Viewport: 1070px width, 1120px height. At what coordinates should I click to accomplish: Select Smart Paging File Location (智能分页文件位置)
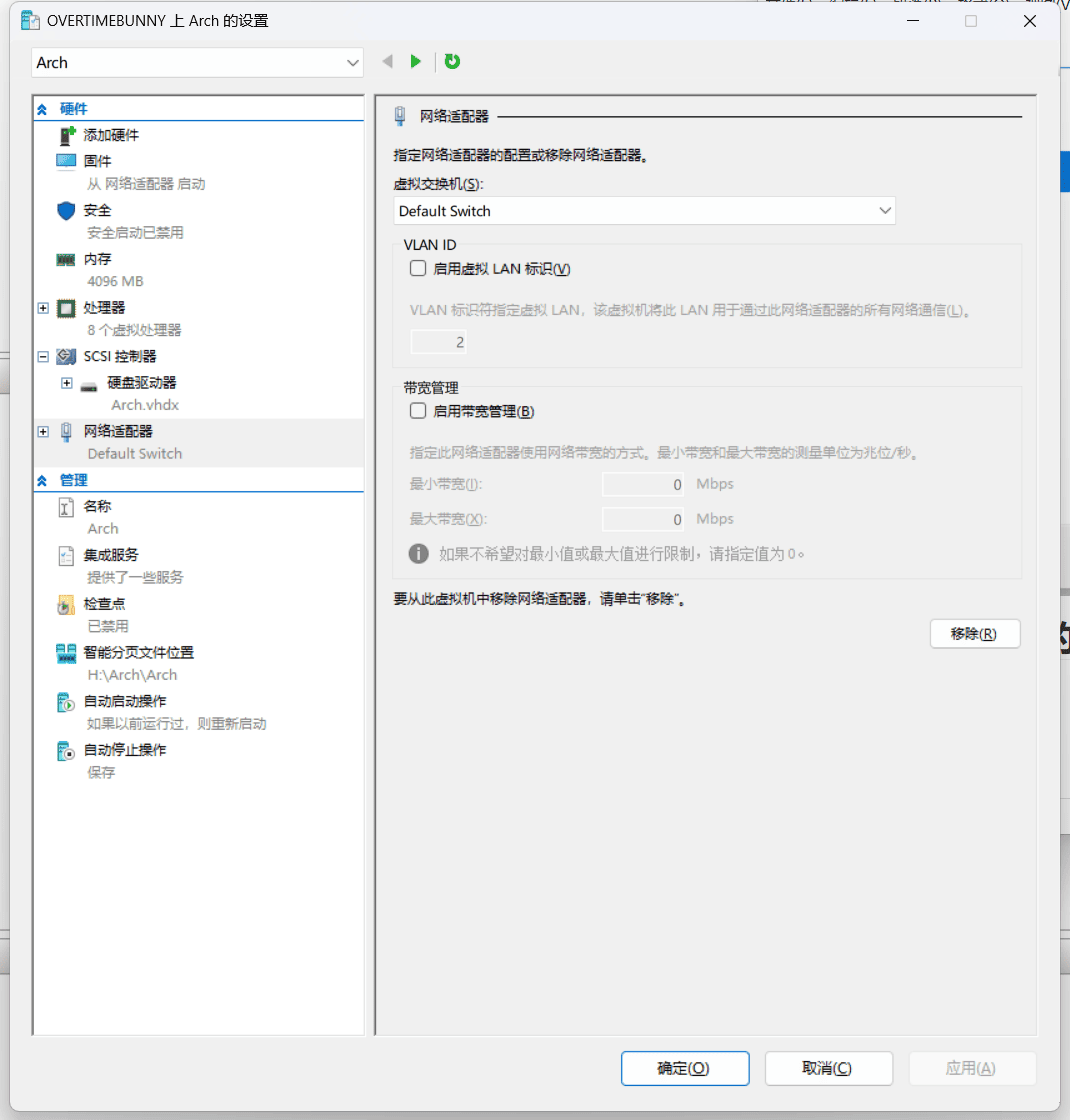tap(138, 653)
